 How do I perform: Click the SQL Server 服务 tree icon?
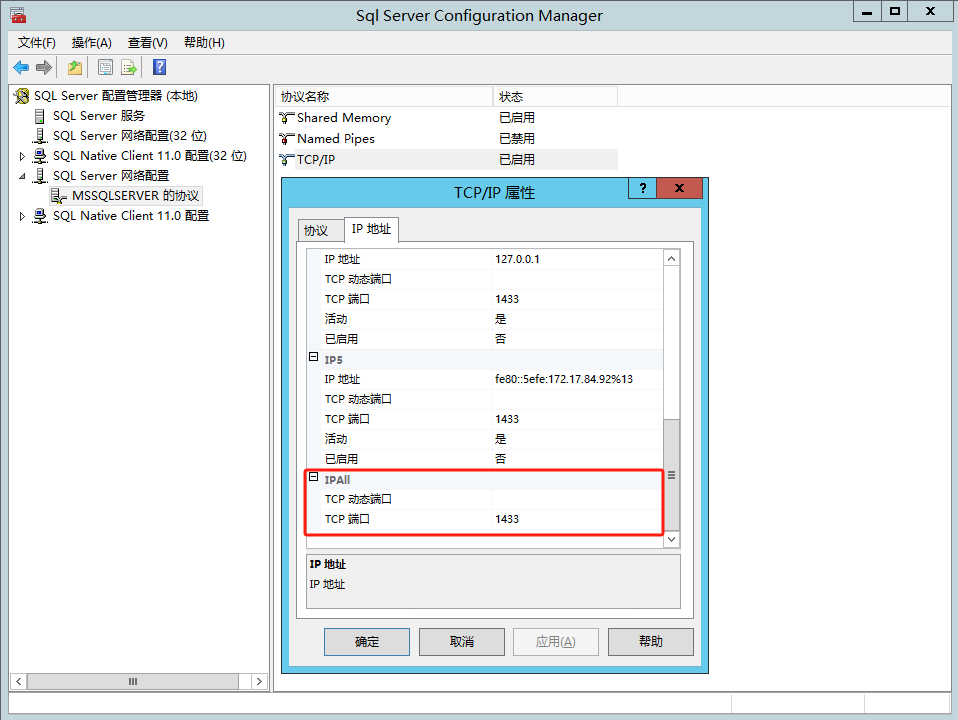click(x=40, y=116)
